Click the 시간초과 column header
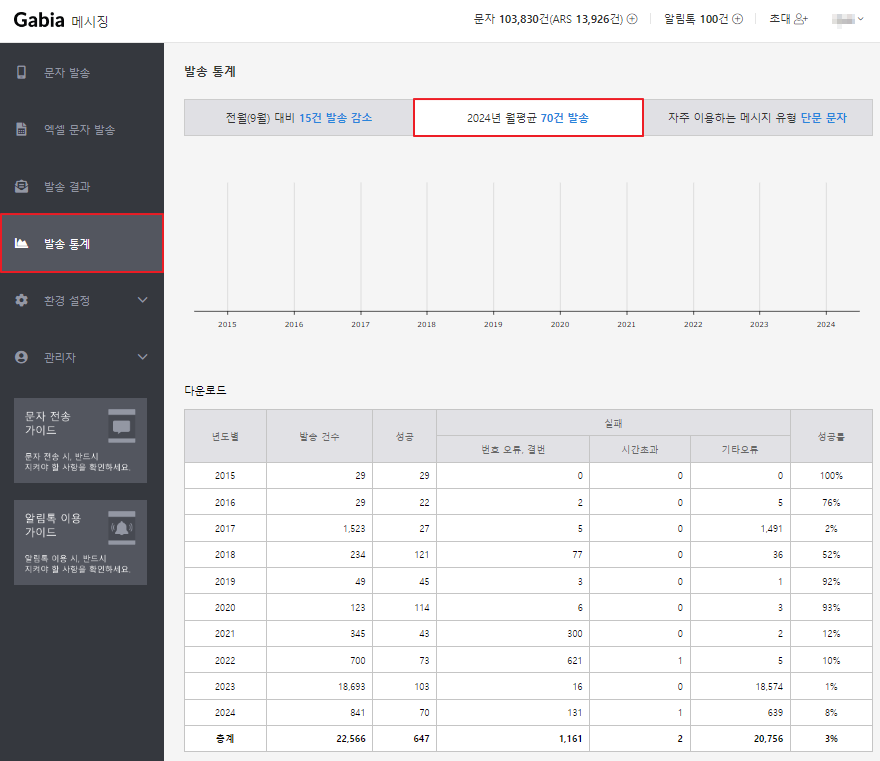 pos(640,449)
